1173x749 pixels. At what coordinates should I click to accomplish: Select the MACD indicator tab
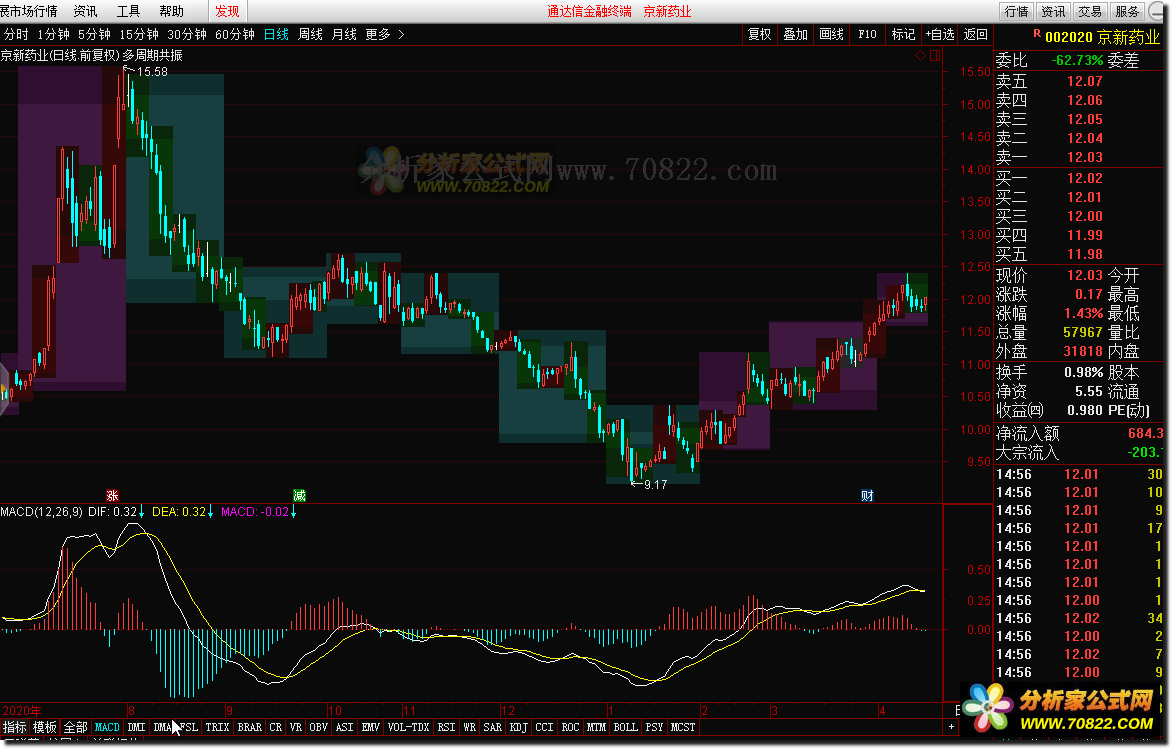(x=107, y=727)
